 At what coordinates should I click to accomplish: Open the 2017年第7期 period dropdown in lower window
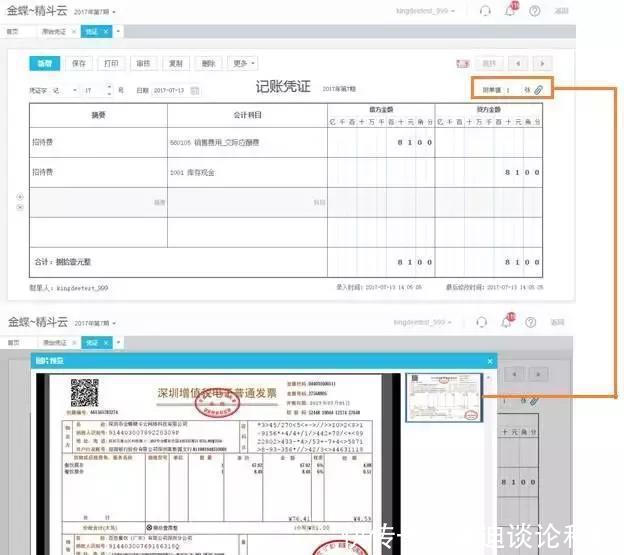(95, 323)
